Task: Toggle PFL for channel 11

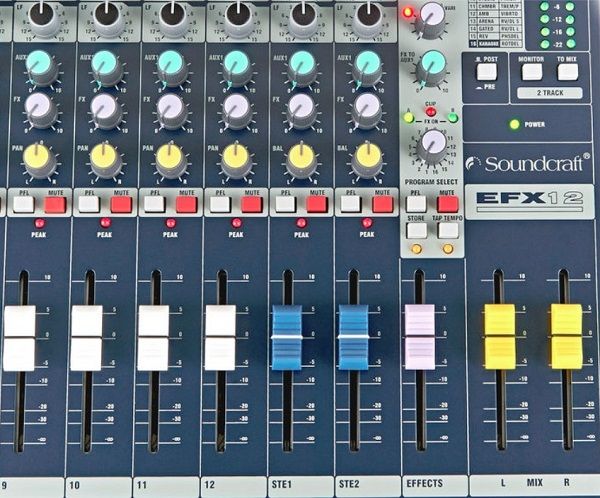Action: (x=155, y=205)
